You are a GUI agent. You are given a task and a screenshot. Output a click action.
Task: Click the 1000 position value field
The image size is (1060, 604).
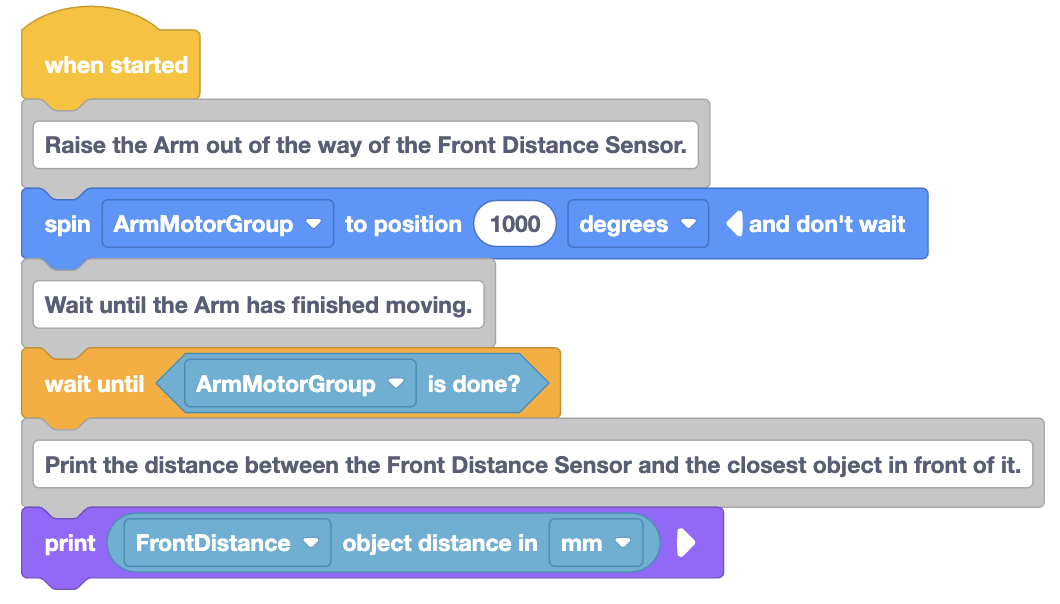pos(515,224)
